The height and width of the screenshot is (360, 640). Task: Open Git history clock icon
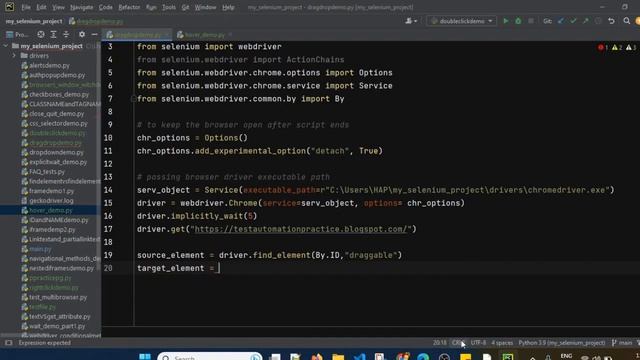click(598, 21)
